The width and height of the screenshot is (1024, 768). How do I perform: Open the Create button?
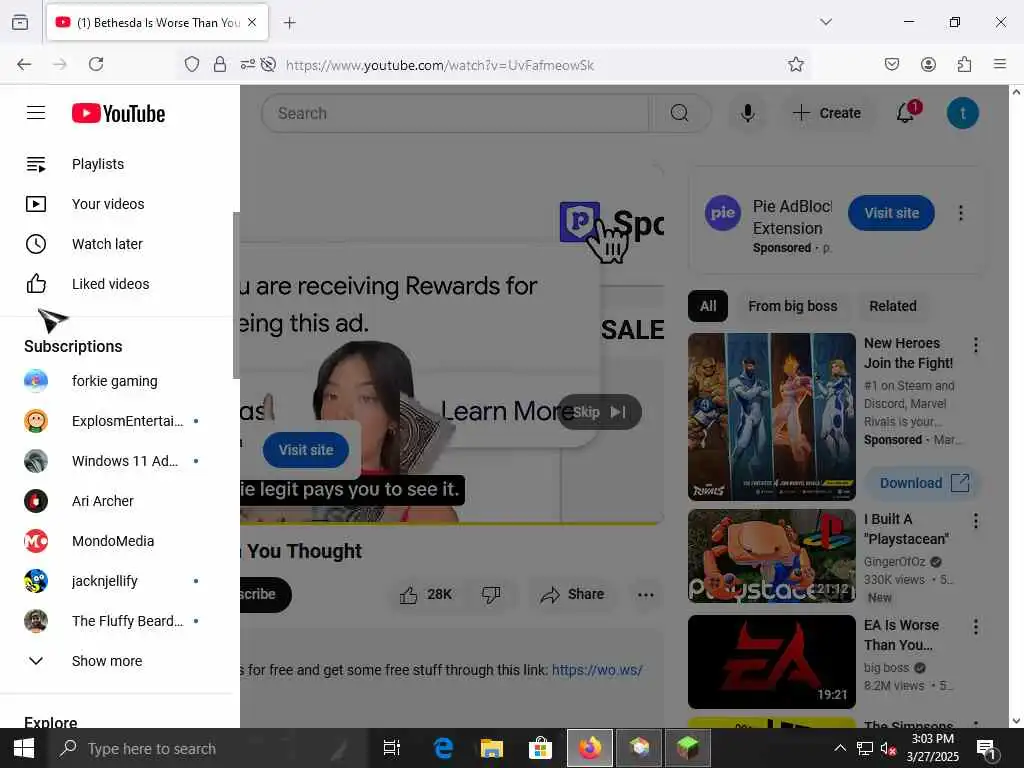[x=826, y=113]
